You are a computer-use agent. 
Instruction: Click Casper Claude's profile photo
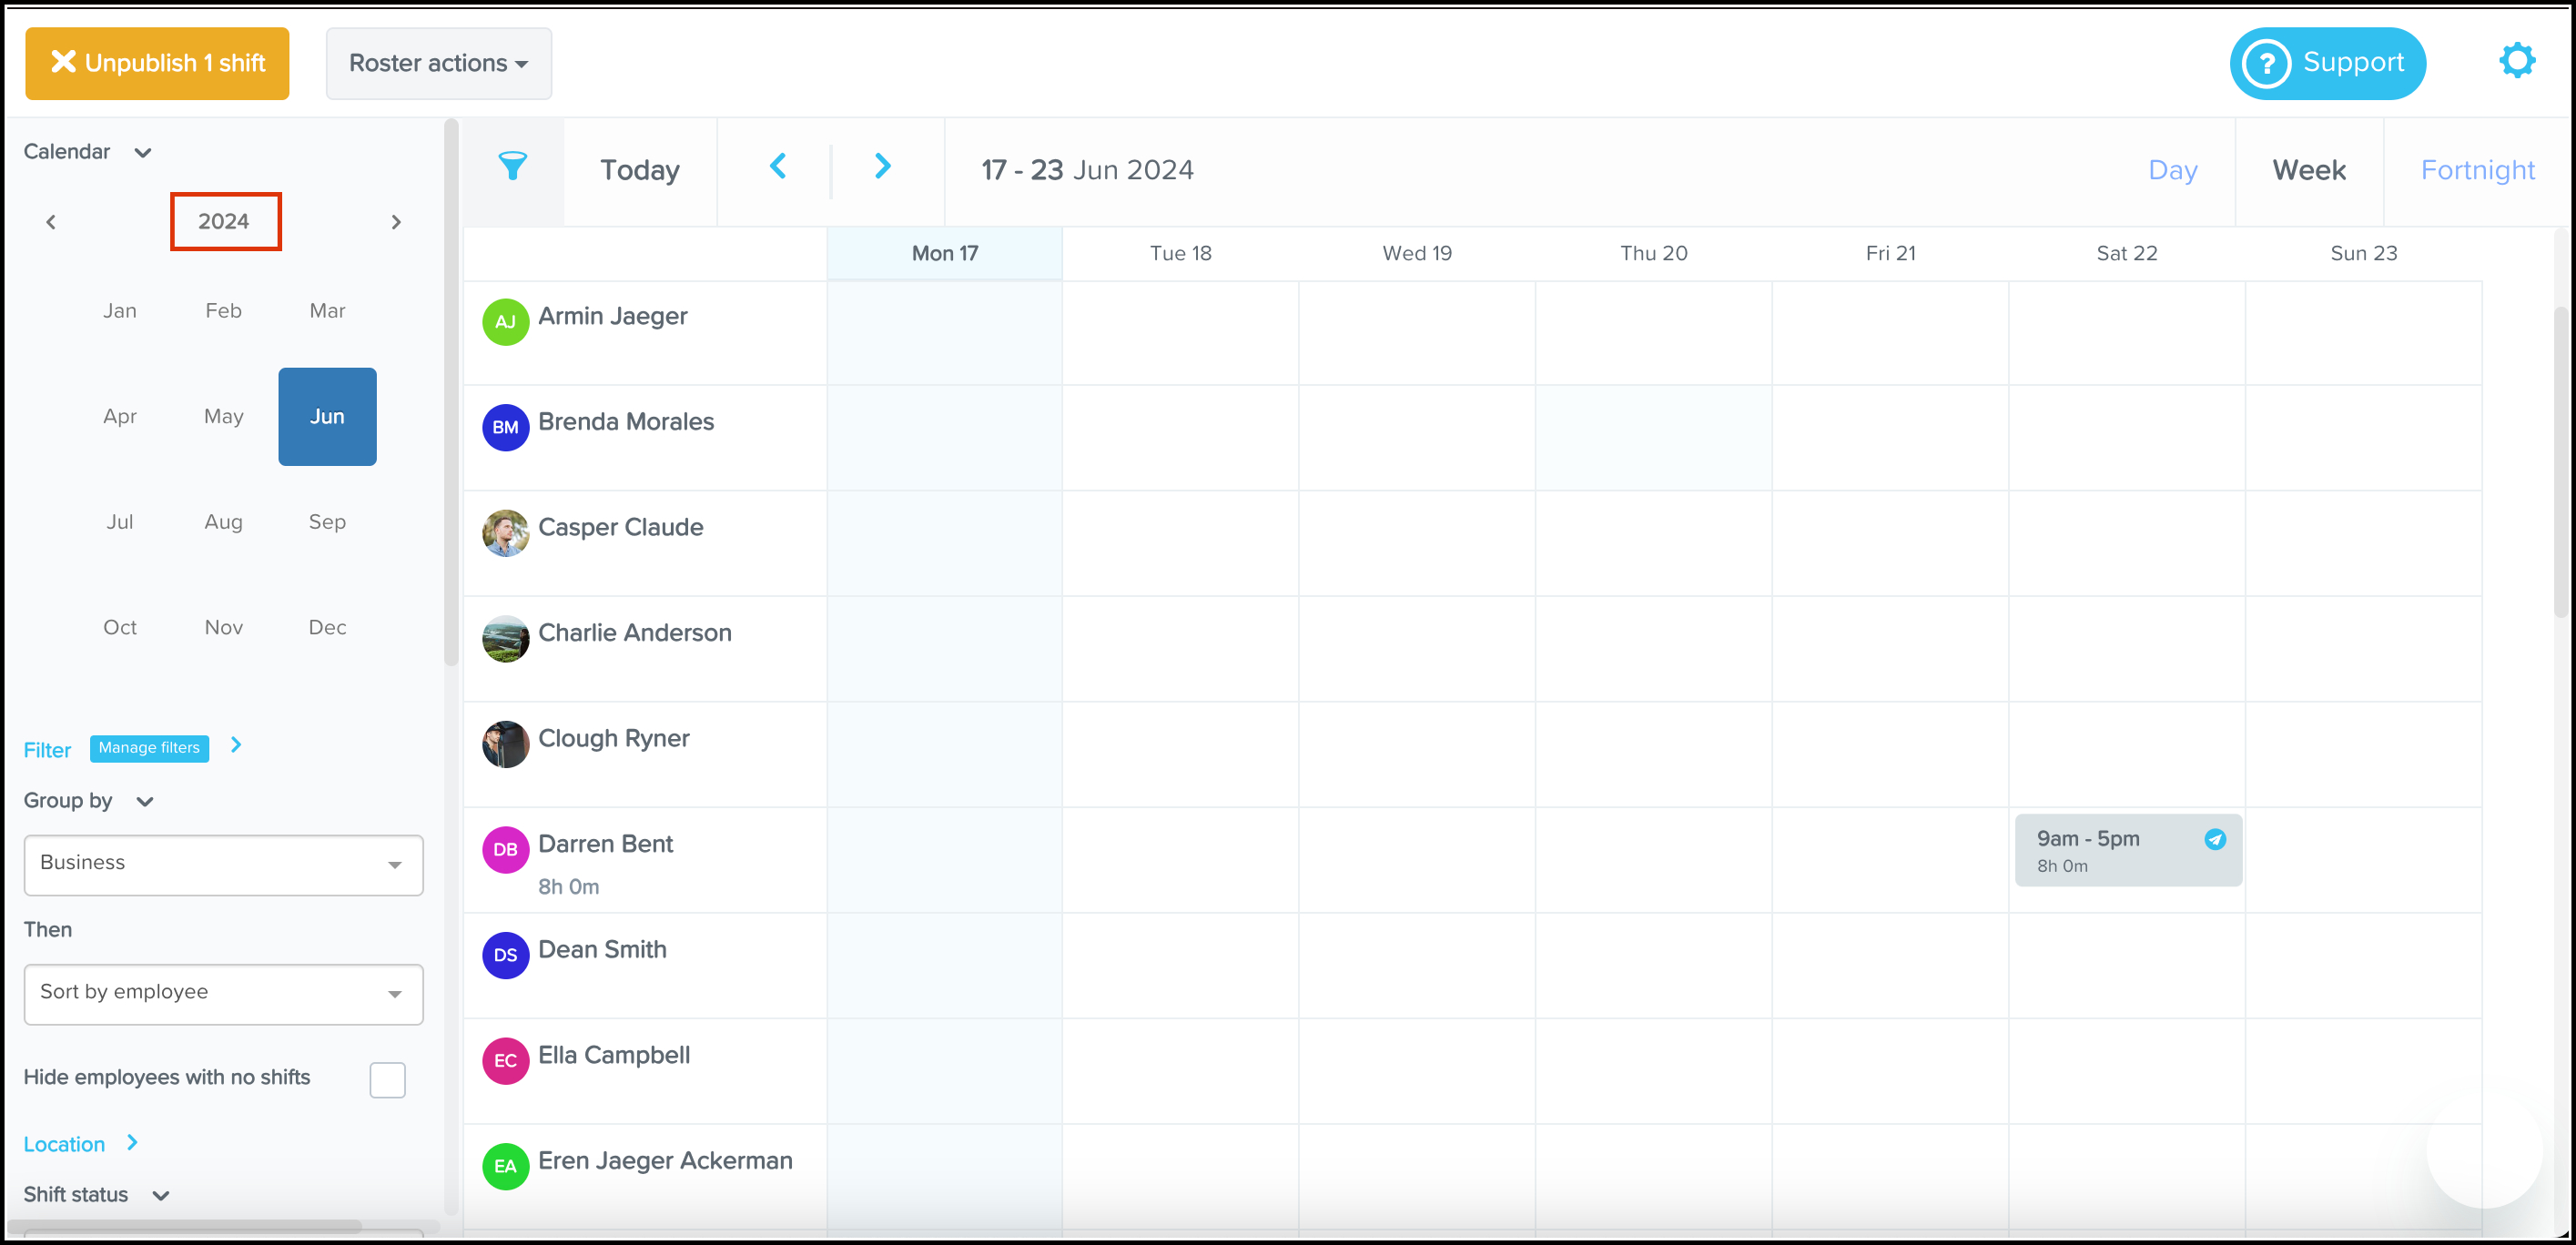[505, 533]
